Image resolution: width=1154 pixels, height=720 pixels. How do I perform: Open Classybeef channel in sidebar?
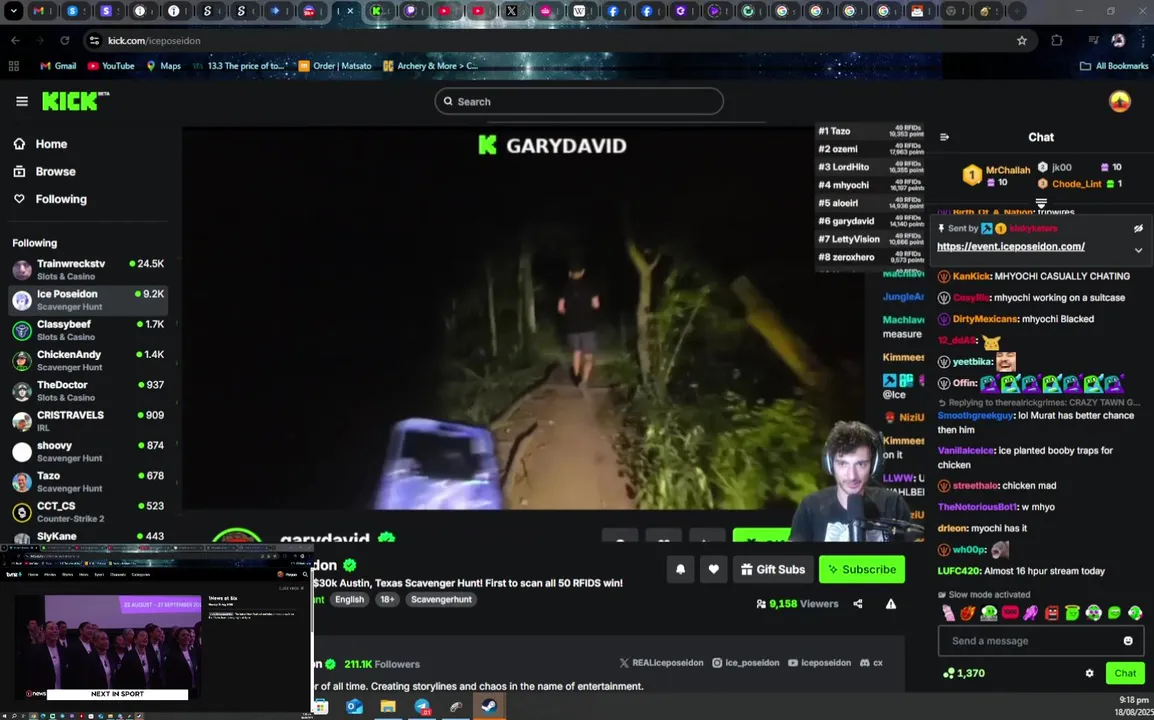pyautogui.click(x=88, y=330)
